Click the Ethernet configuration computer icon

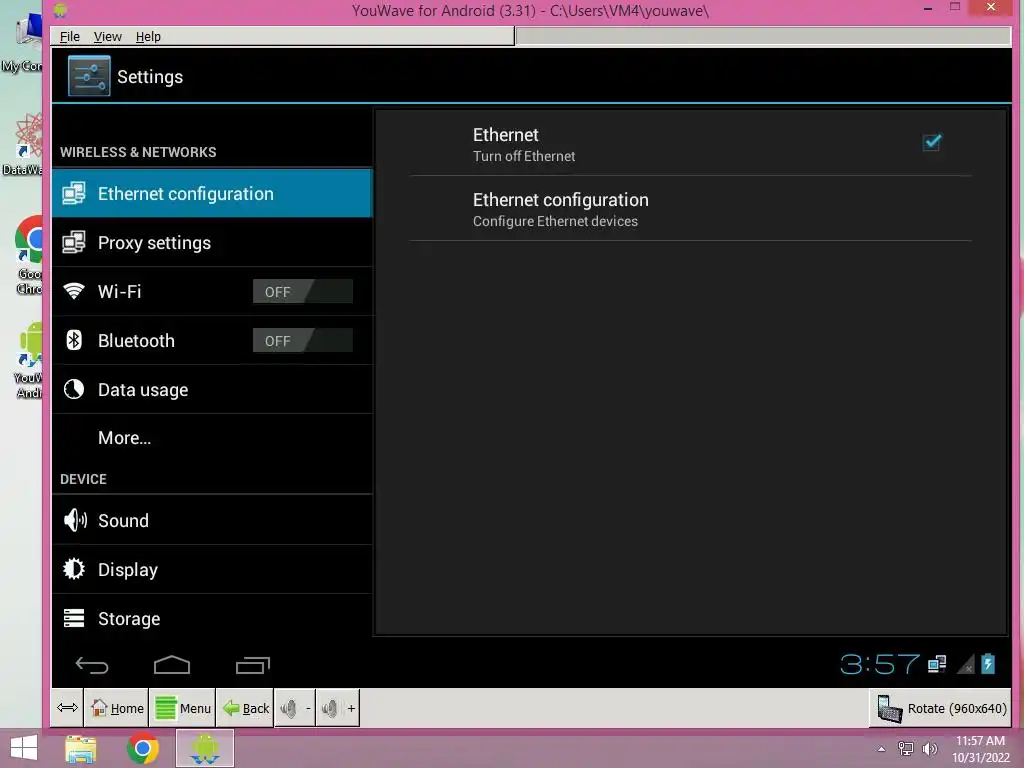coord(74,193)
